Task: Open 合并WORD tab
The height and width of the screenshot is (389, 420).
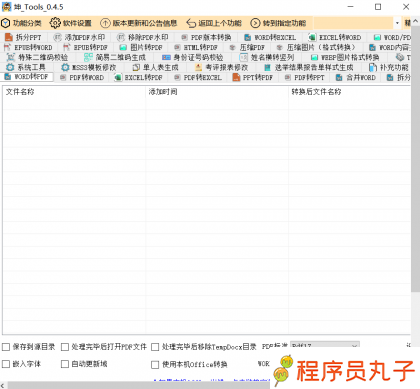Action: (x=356, y=77)
